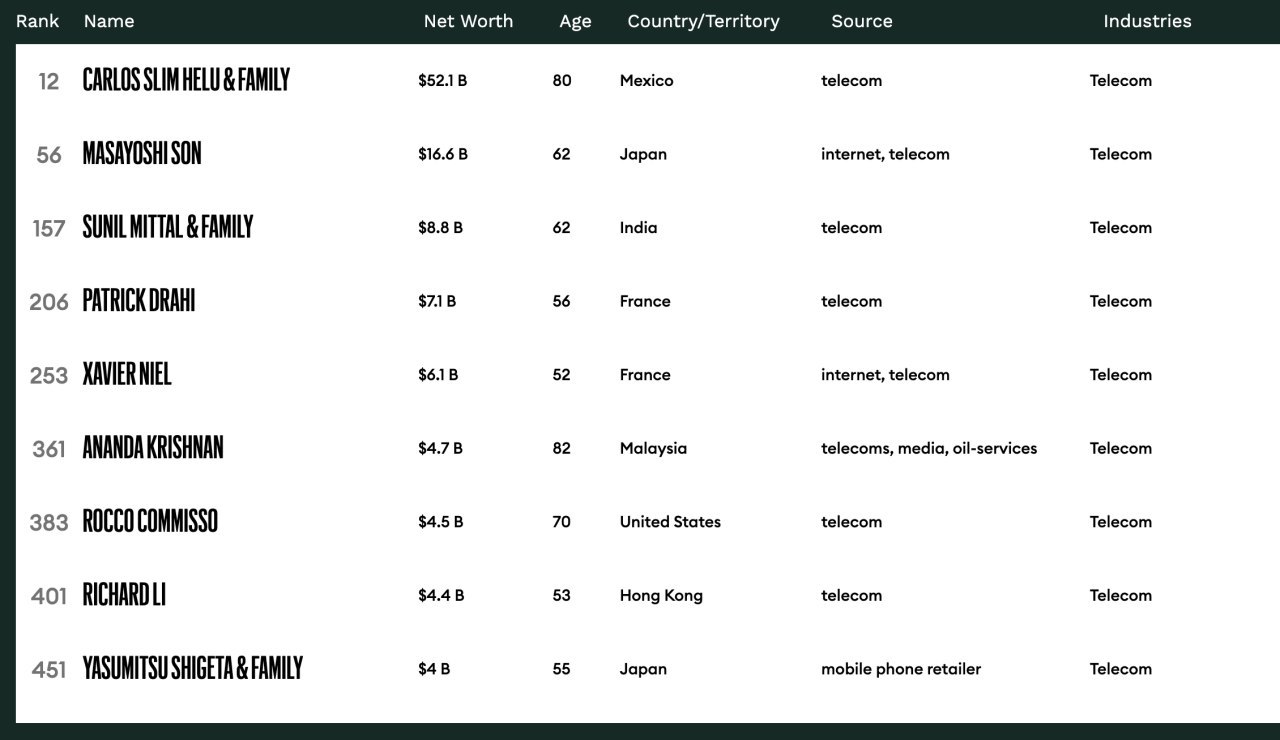Click source 'internet, telecom' in Xavier Niel row
Screen dimensions: 1280x740
point(885,374)
